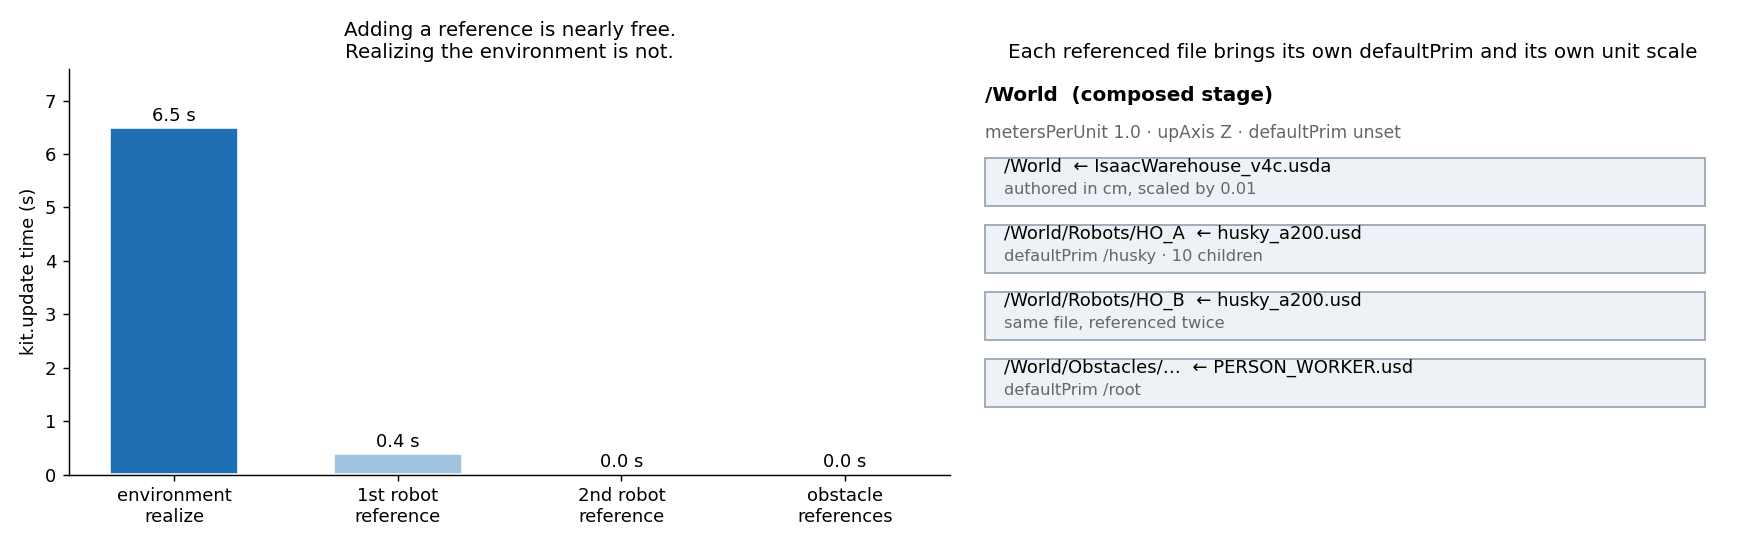This screenshot has height=546, width=1755.
Task: Click the IsaacWarehouse_v4c.usda reference box
Action: [x=1345, y=182]
